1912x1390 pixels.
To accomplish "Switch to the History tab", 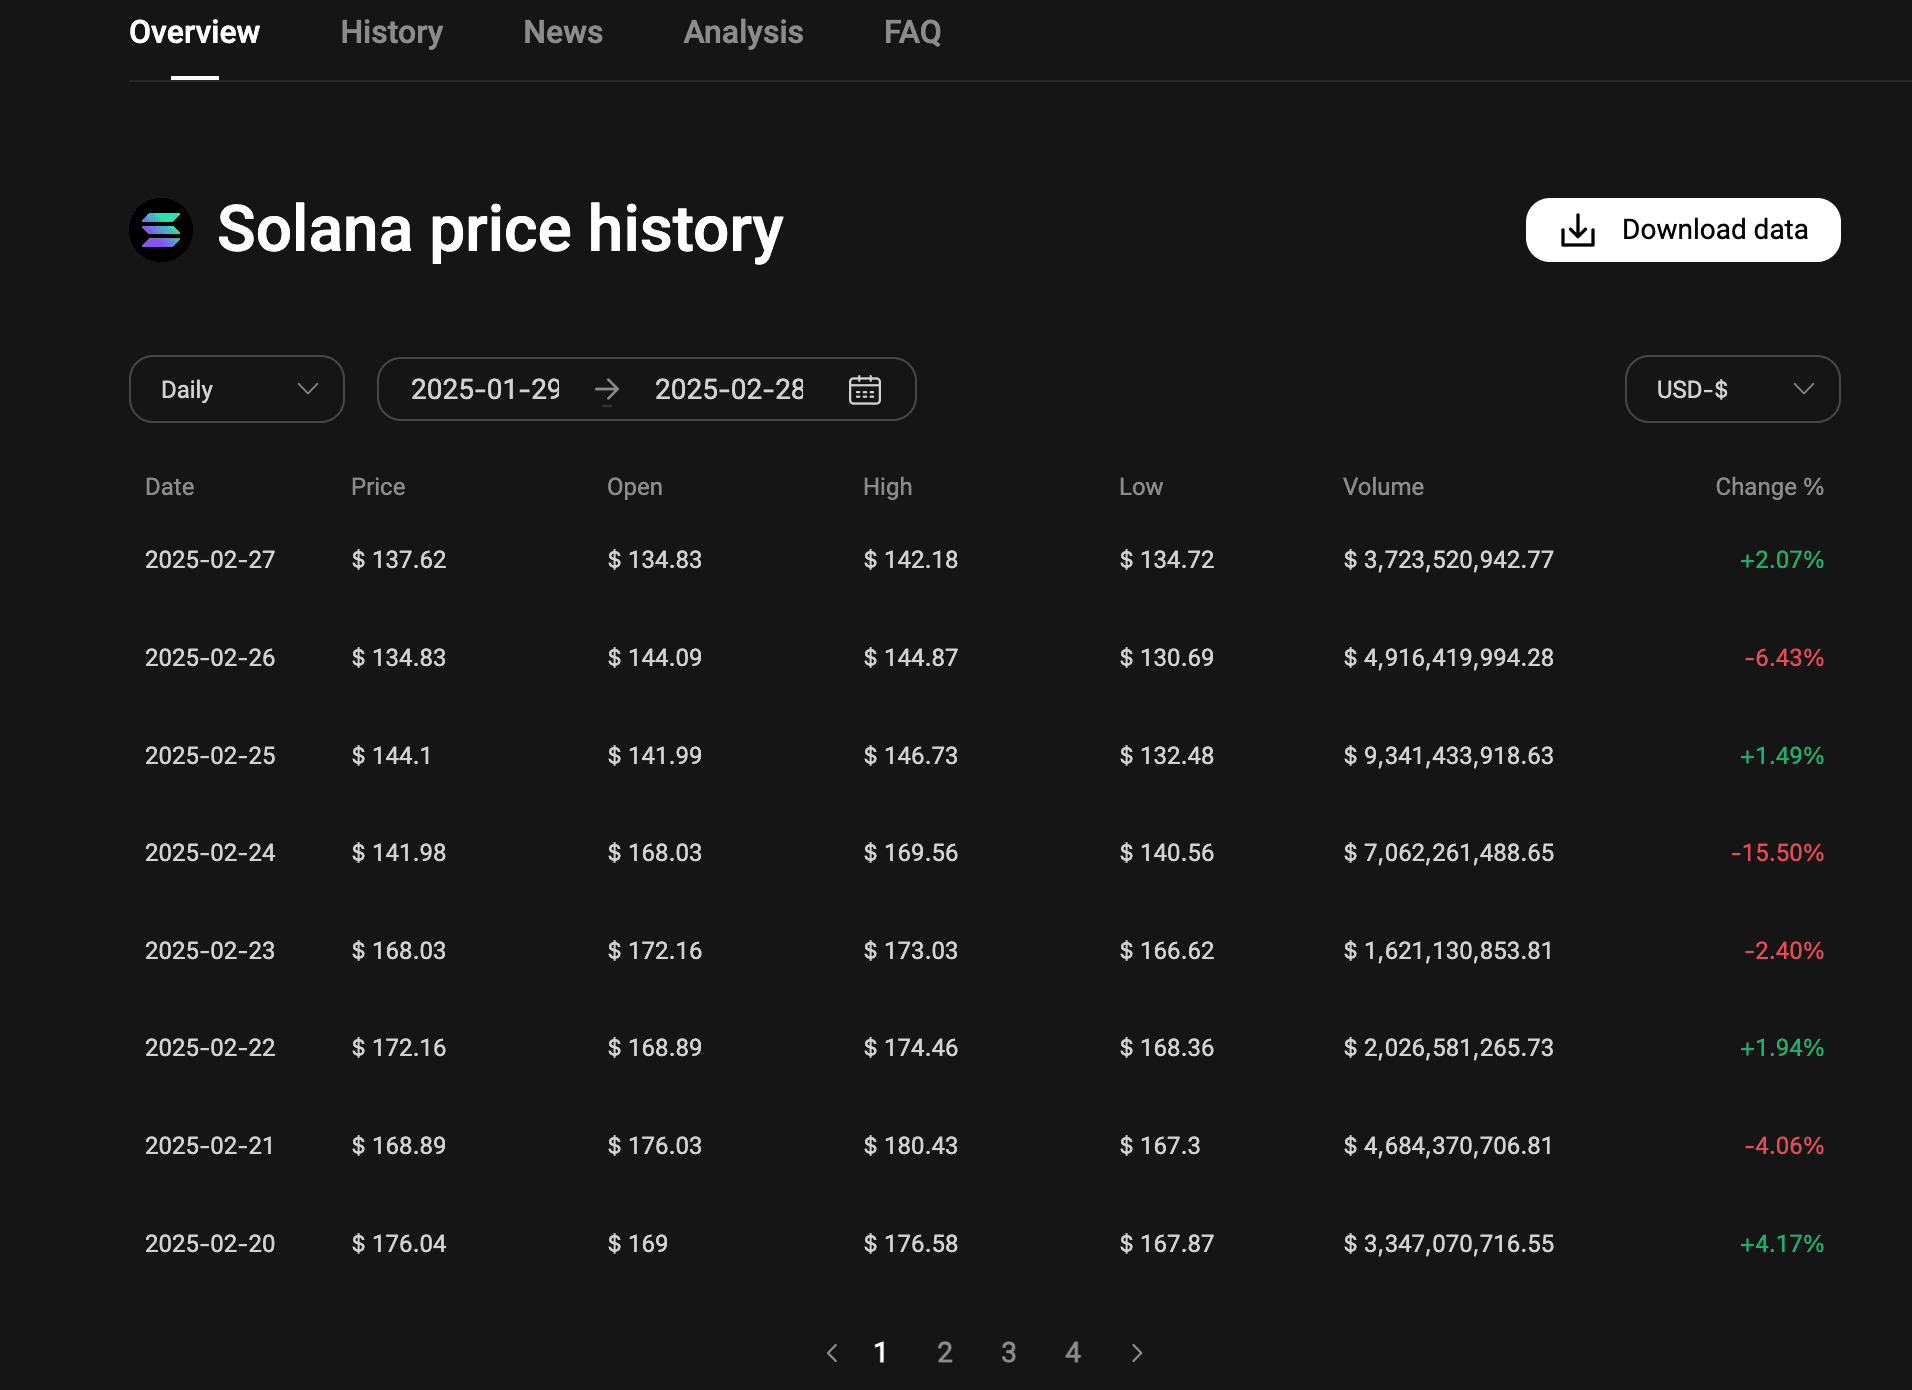I will point(391,32).
